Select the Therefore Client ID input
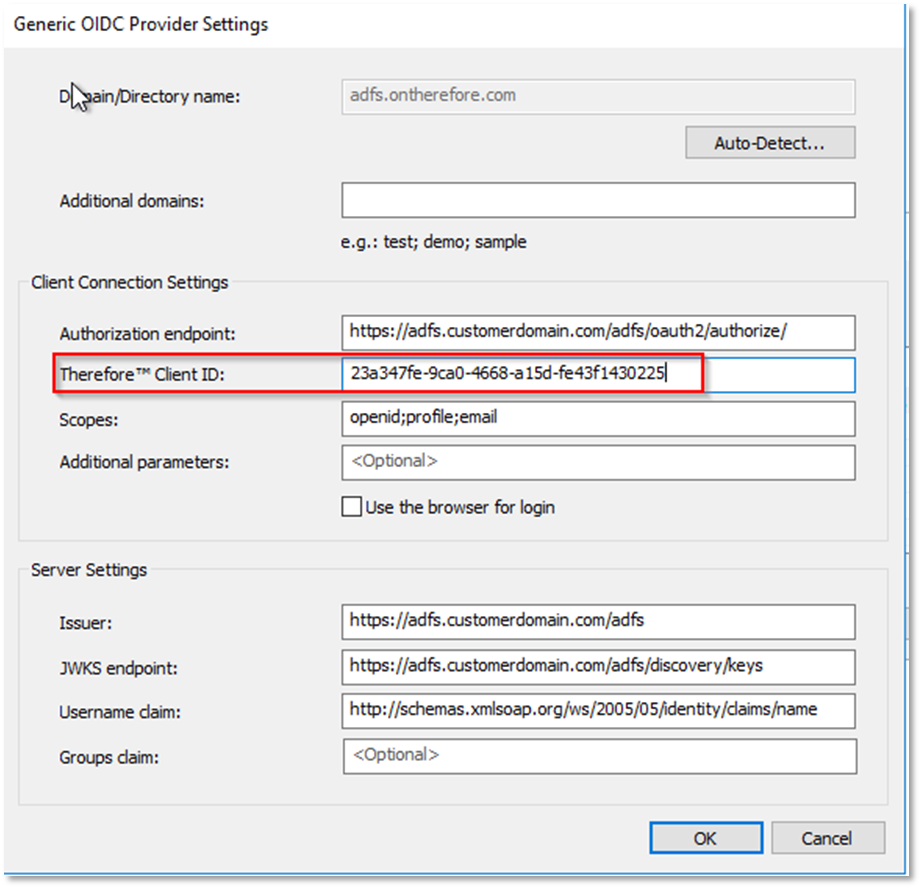Screen dimensions: 921x888 (x=597, y=375)
